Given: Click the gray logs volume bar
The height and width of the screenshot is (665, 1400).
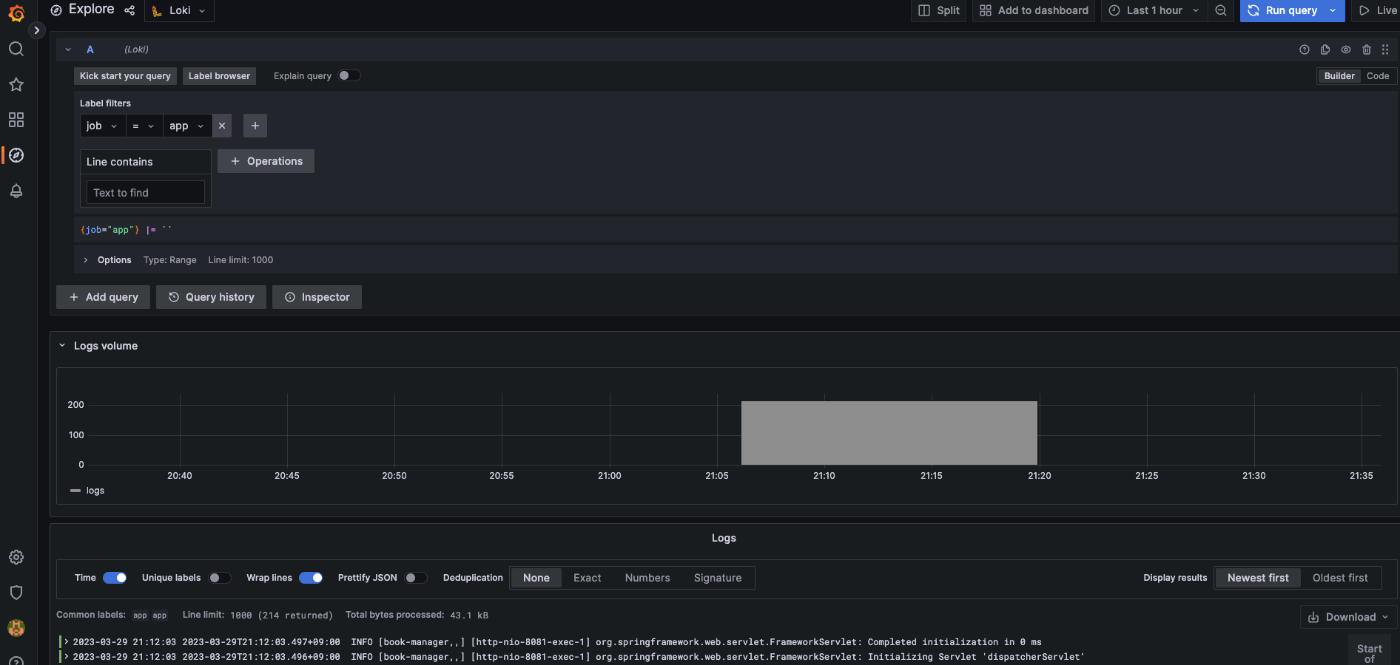Looking at the screenshot, I should (x=889, y=433).
